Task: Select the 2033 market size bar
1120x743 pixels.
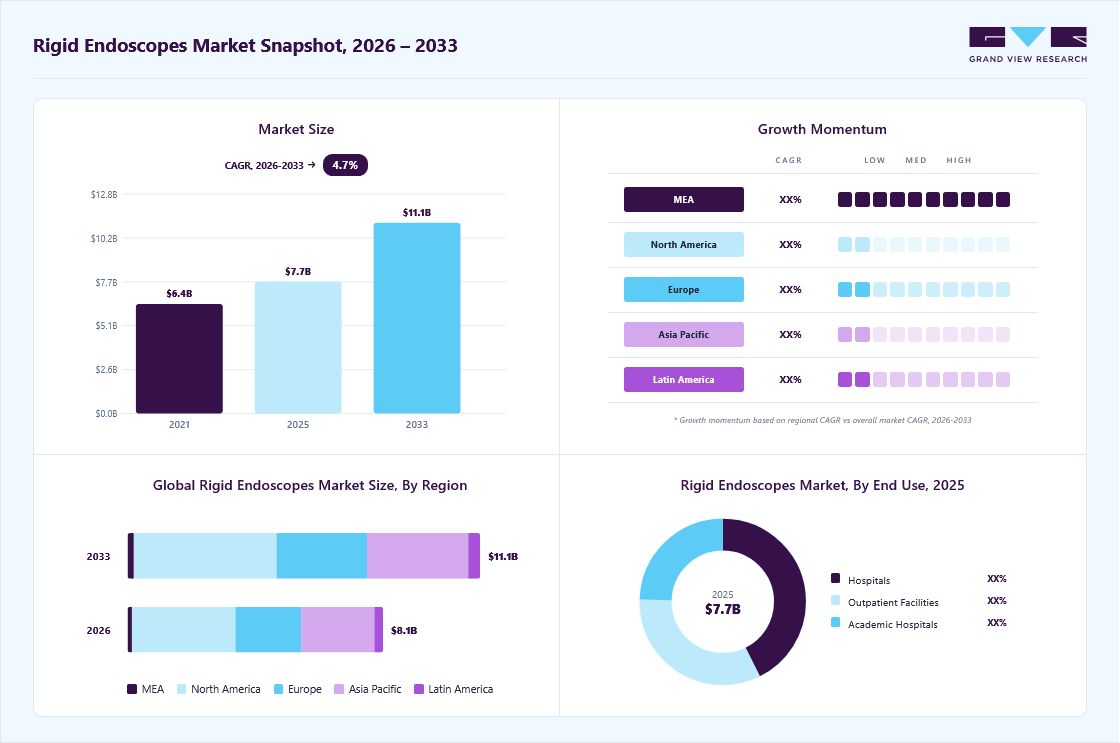Action: [417, 318]
